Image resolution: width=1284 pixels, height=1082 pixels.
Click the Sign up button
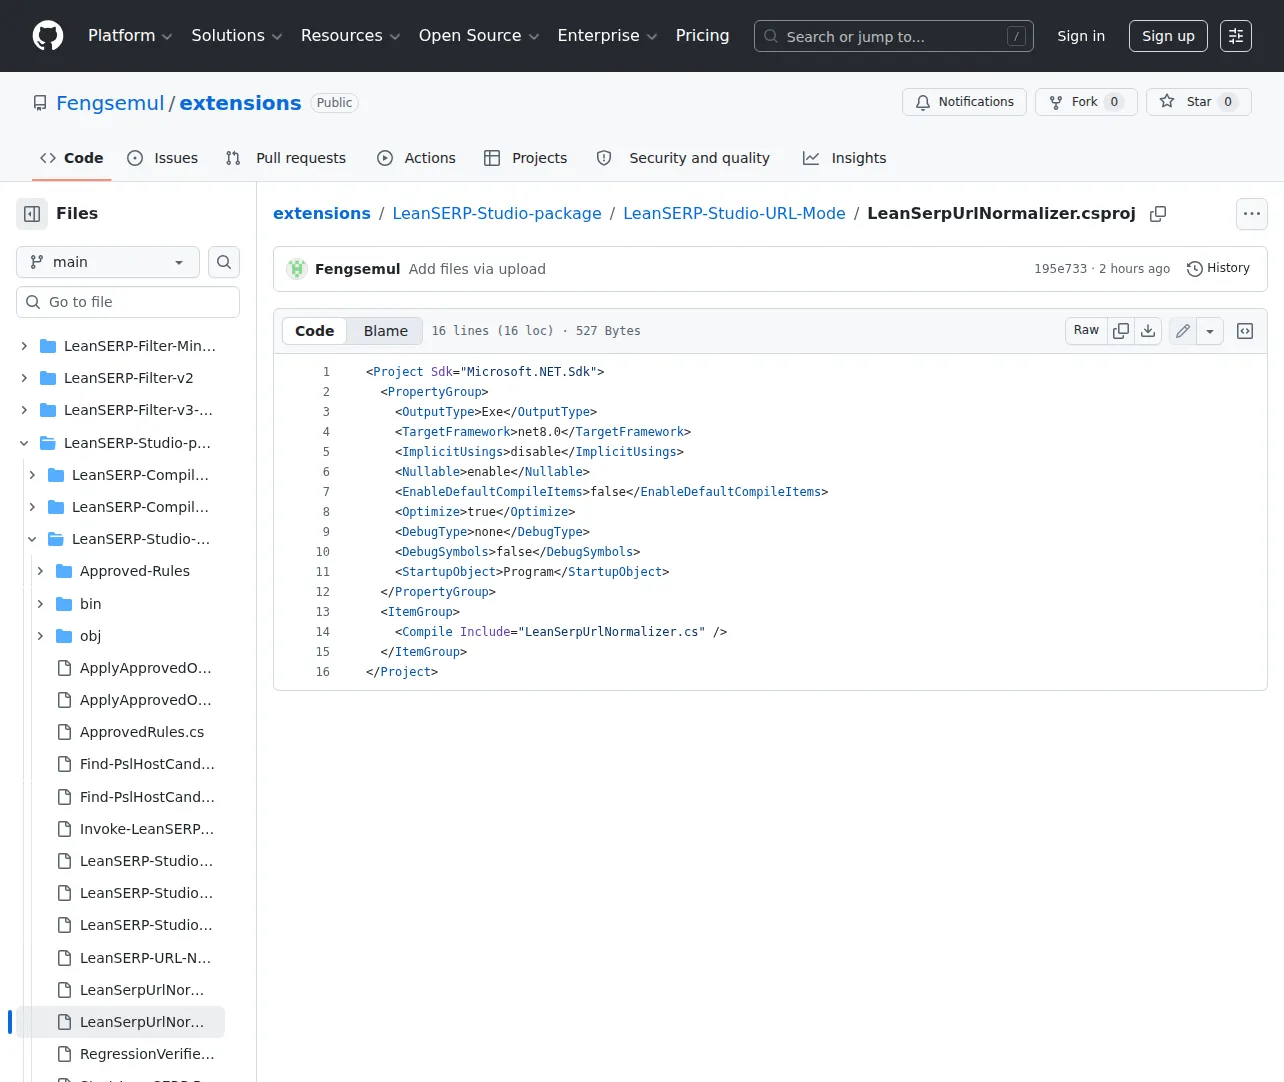click(x=1168, y=36)
